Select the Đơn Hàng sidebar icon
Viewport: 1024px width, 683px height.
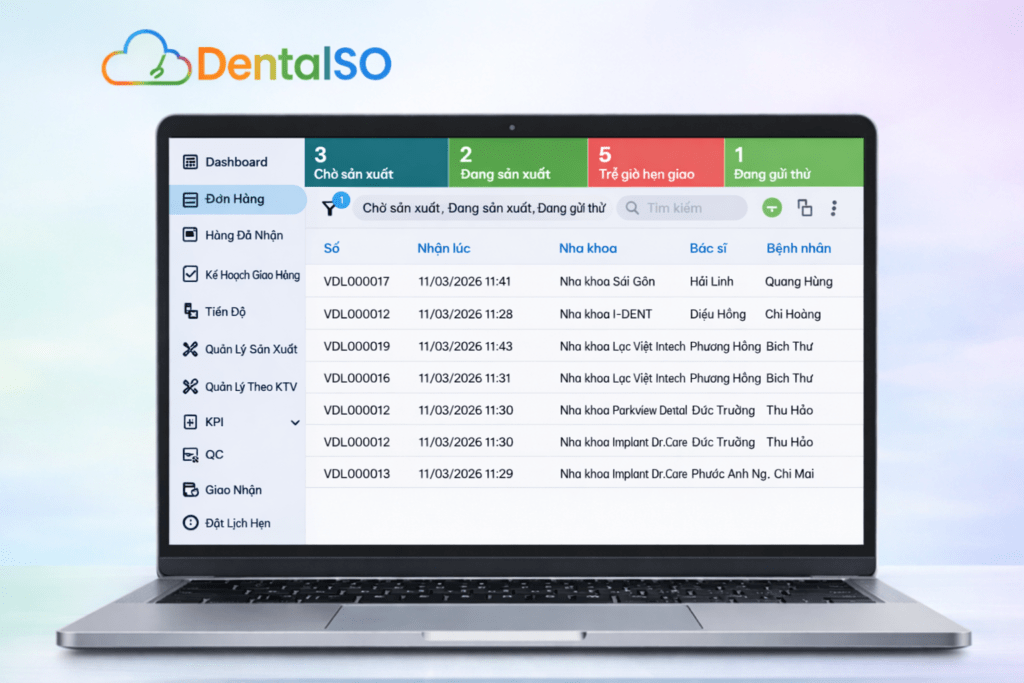[189, 199]
